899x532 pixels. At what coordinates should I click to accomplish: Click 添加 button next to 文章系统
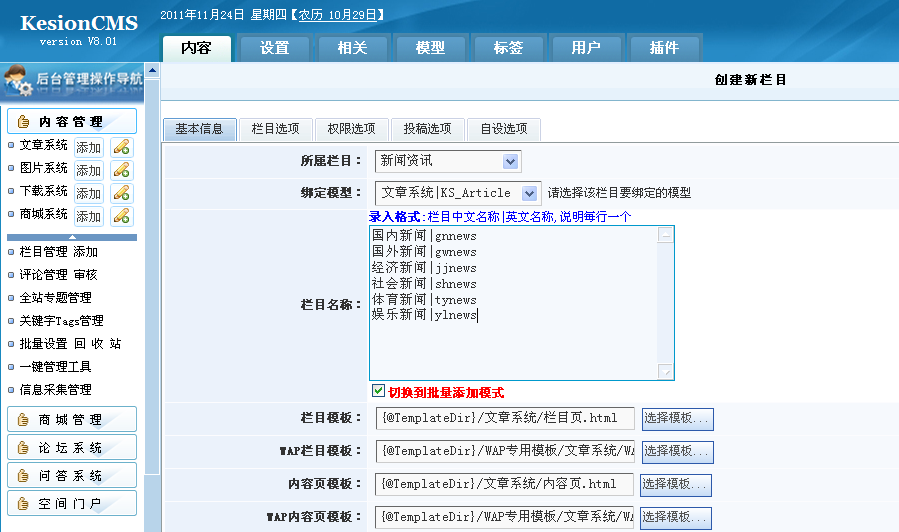pos(88,147)
